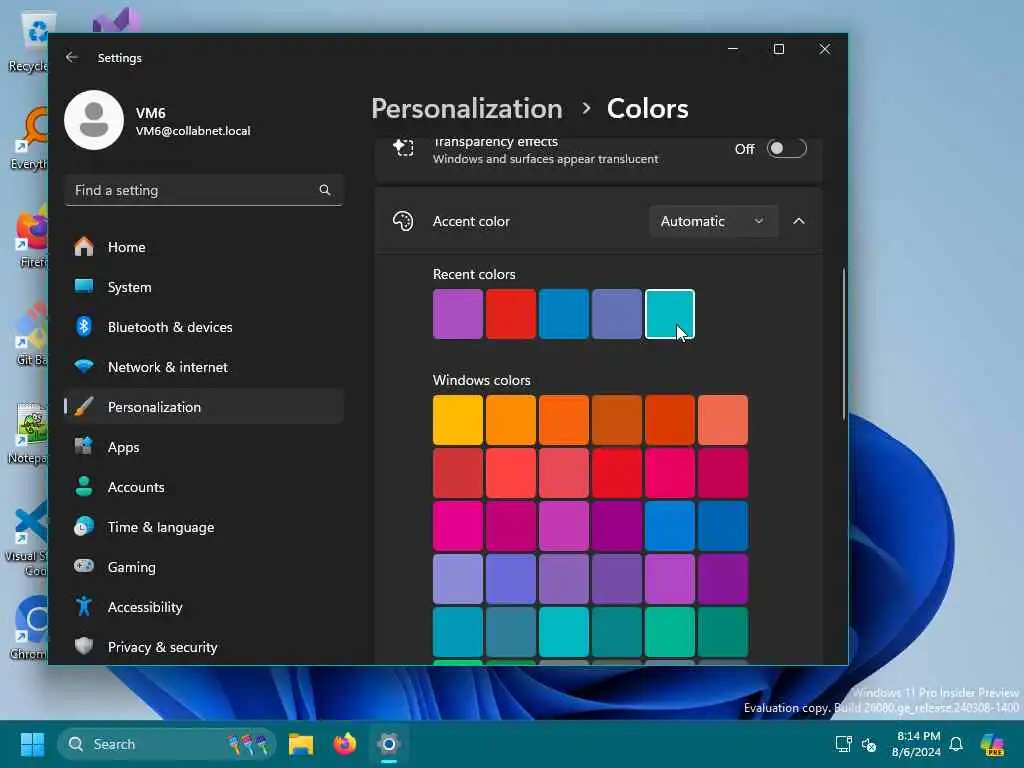The height and width of the screenshot is (768, 1024).
Task: Click the Settings window title text
Action: click(x=120, y=57)
